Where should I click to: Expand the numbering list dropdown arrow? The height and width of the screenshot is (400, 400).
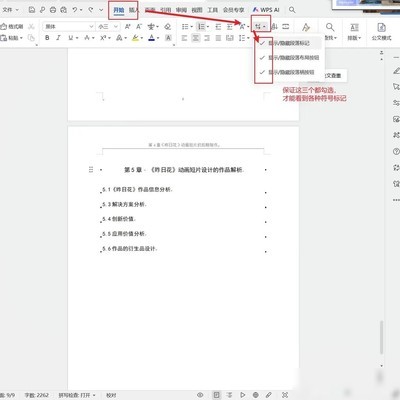(x=208, y=27)
